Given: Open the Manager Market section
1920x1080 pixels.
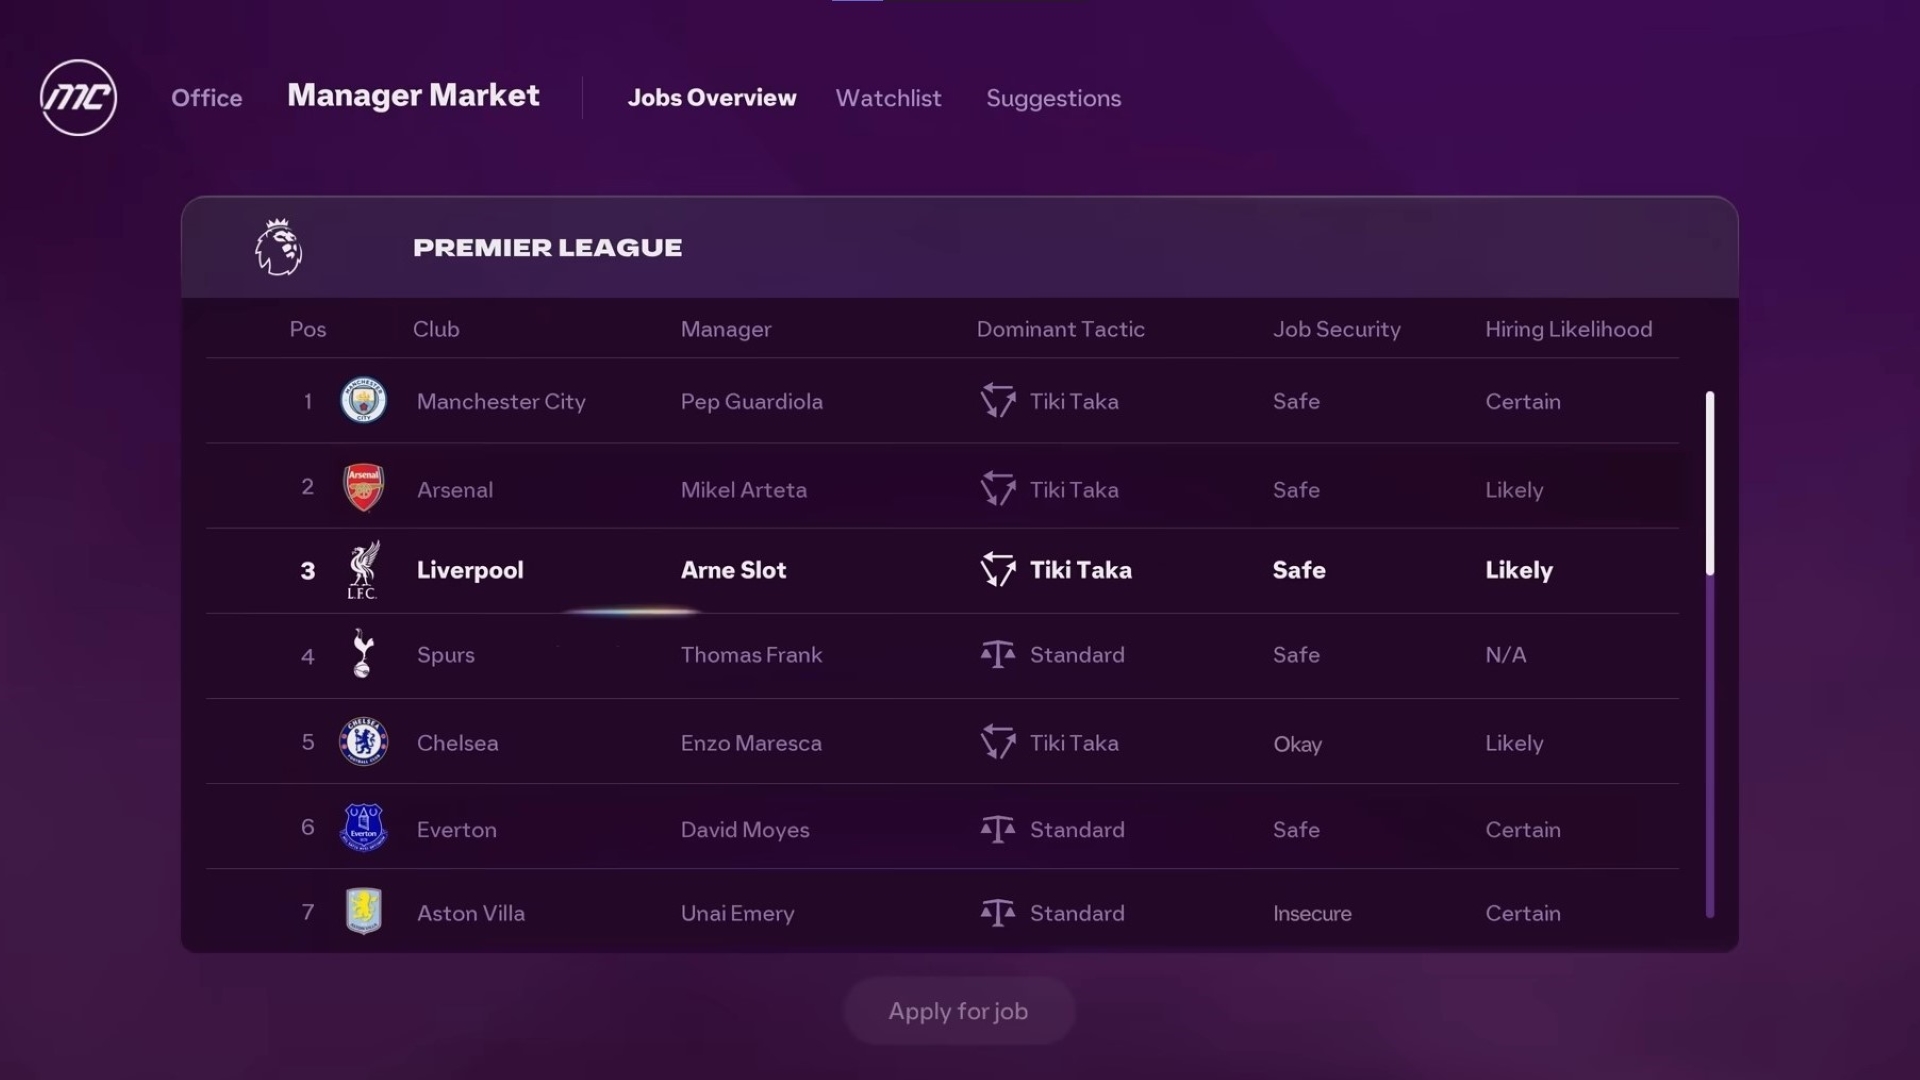Looking at the screenshot, I should pyautogui.click(x=413, y=95).
